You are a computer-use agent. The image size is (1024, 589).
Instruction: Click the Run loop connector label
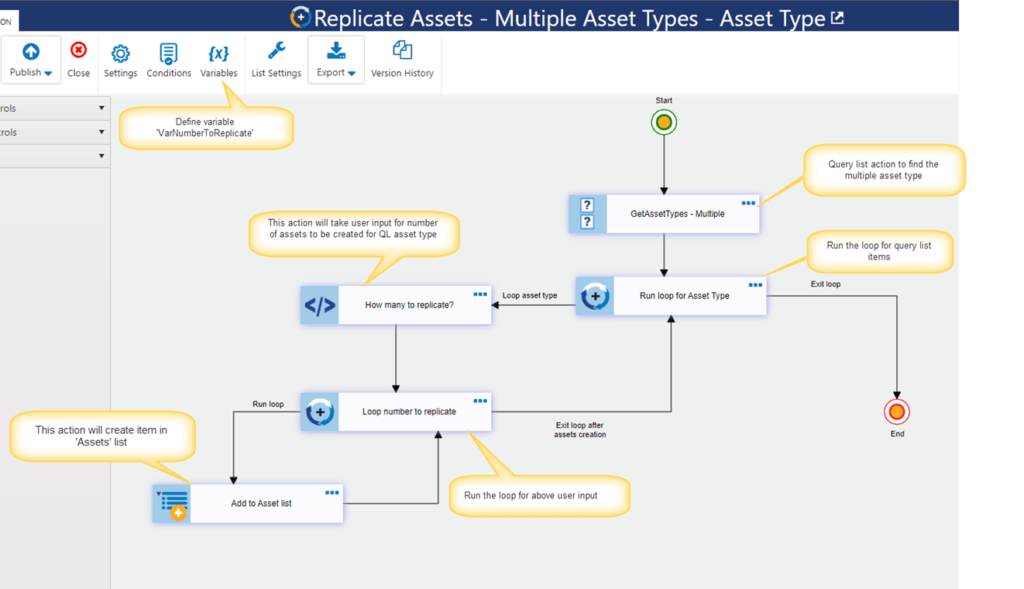[x=268, y=404]
